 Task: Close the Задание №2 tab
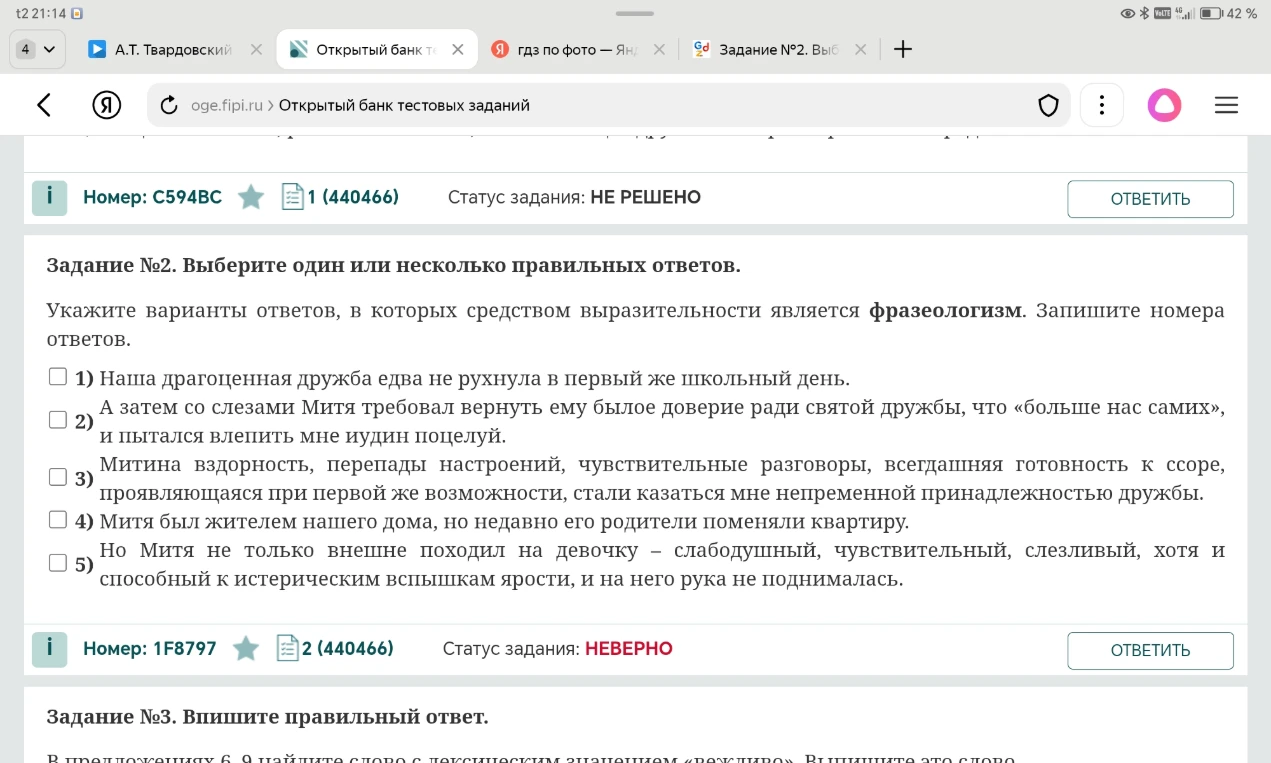860,49
